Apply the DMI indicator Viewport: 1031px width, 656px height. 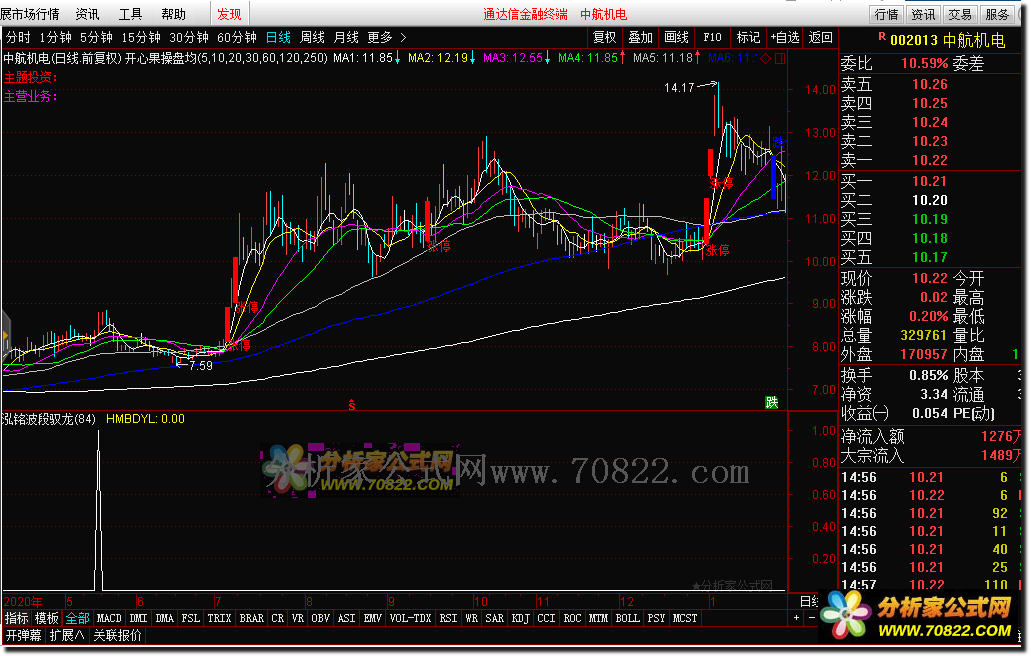tap(138, 618)
